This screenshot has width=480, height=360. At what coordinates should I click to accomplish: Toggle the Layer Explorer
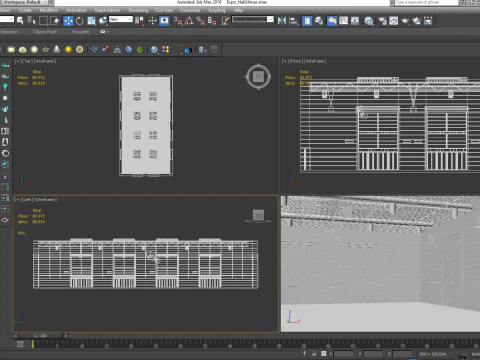[319, 21]
